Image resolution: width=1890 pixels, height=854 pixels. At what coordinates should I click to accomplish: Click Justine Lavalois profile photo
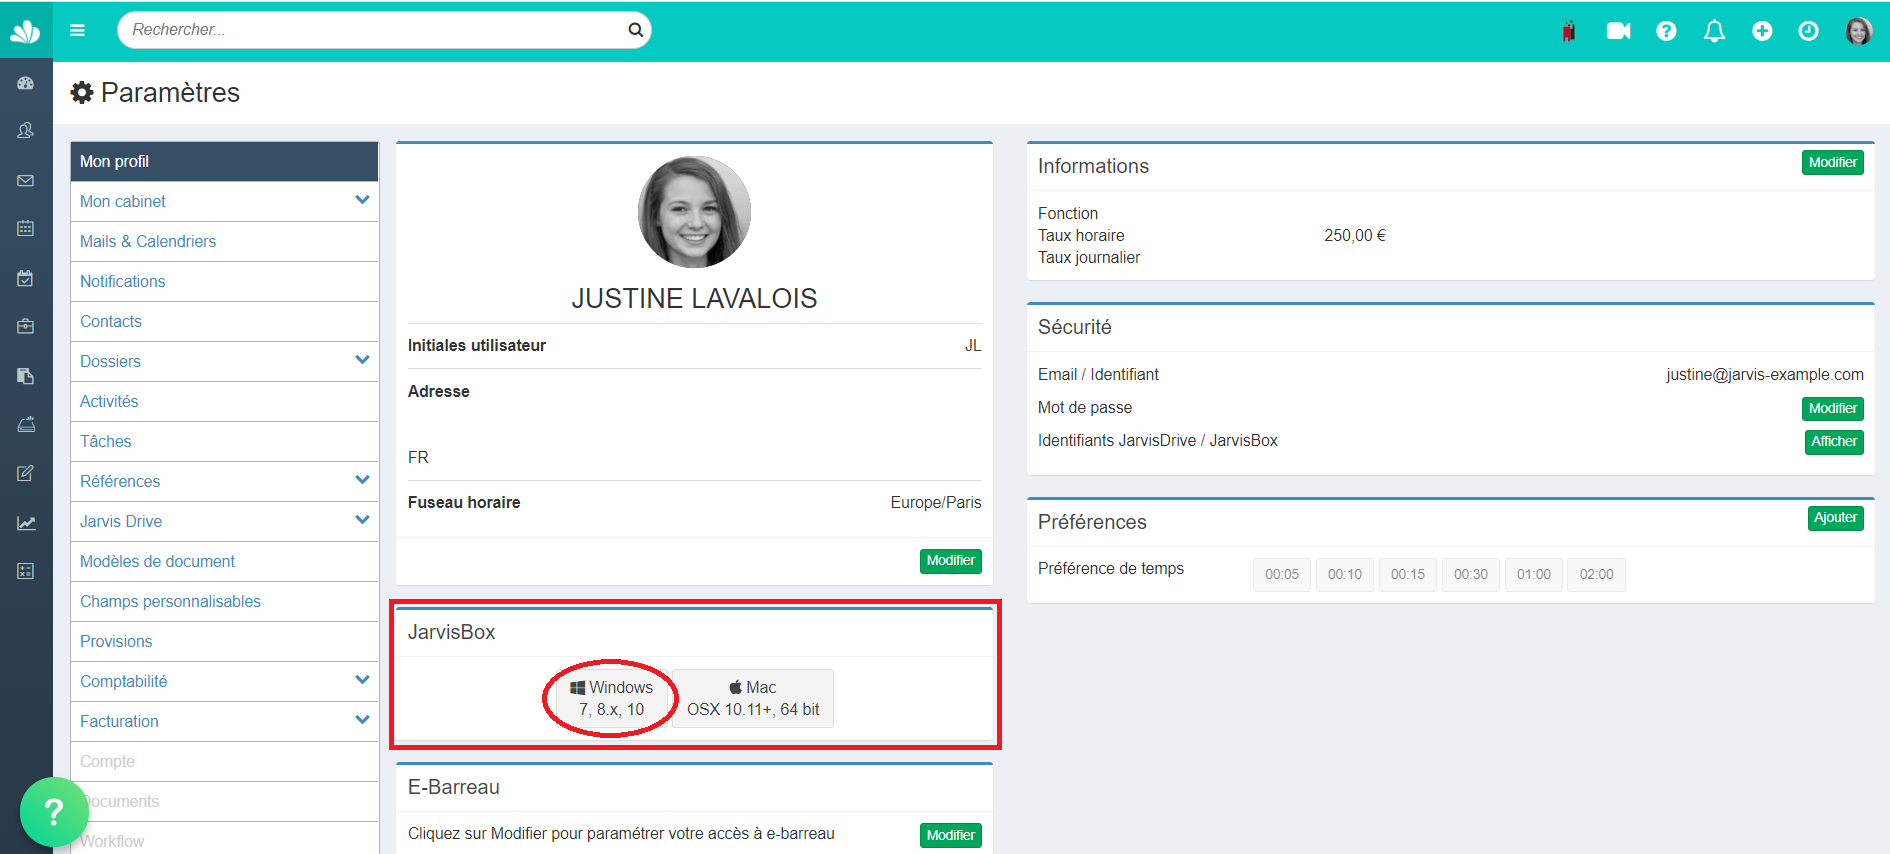coord(694,212)
